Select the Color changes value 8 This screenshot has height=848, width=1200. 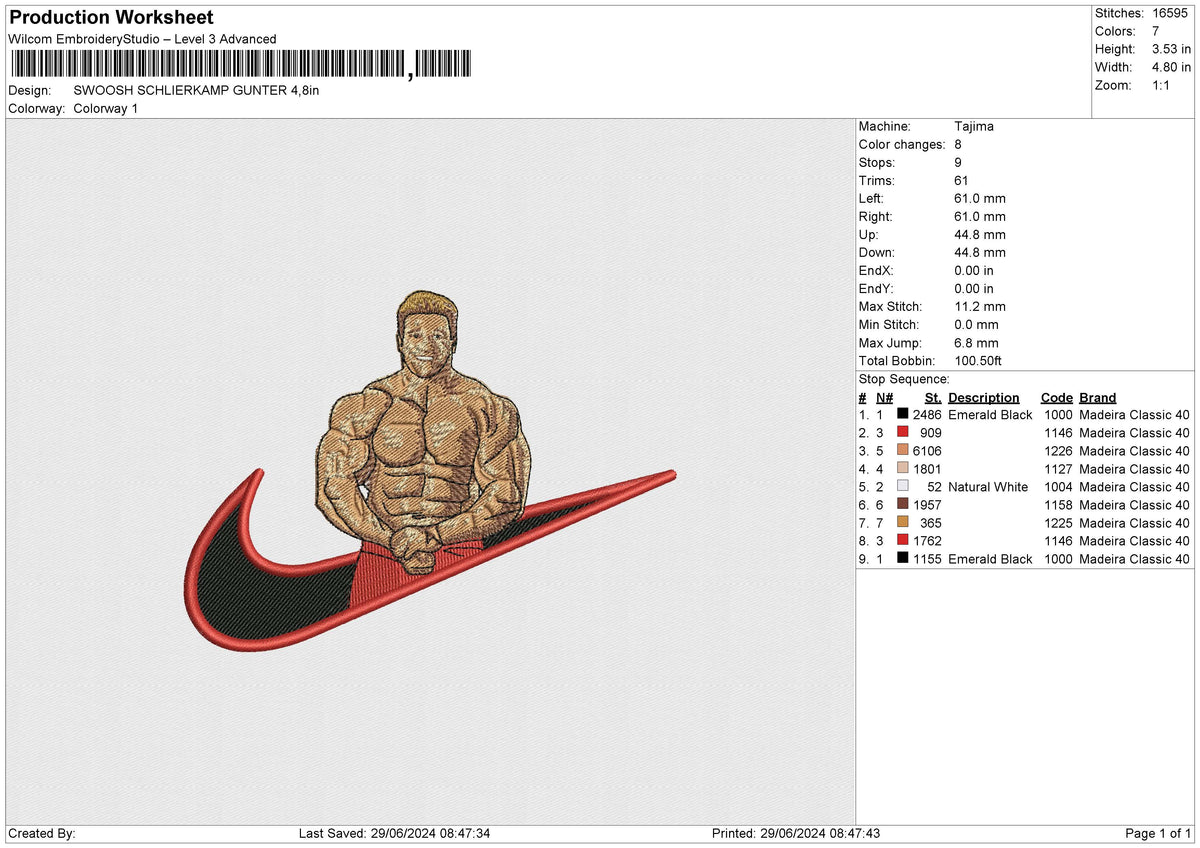pos(959,145)
